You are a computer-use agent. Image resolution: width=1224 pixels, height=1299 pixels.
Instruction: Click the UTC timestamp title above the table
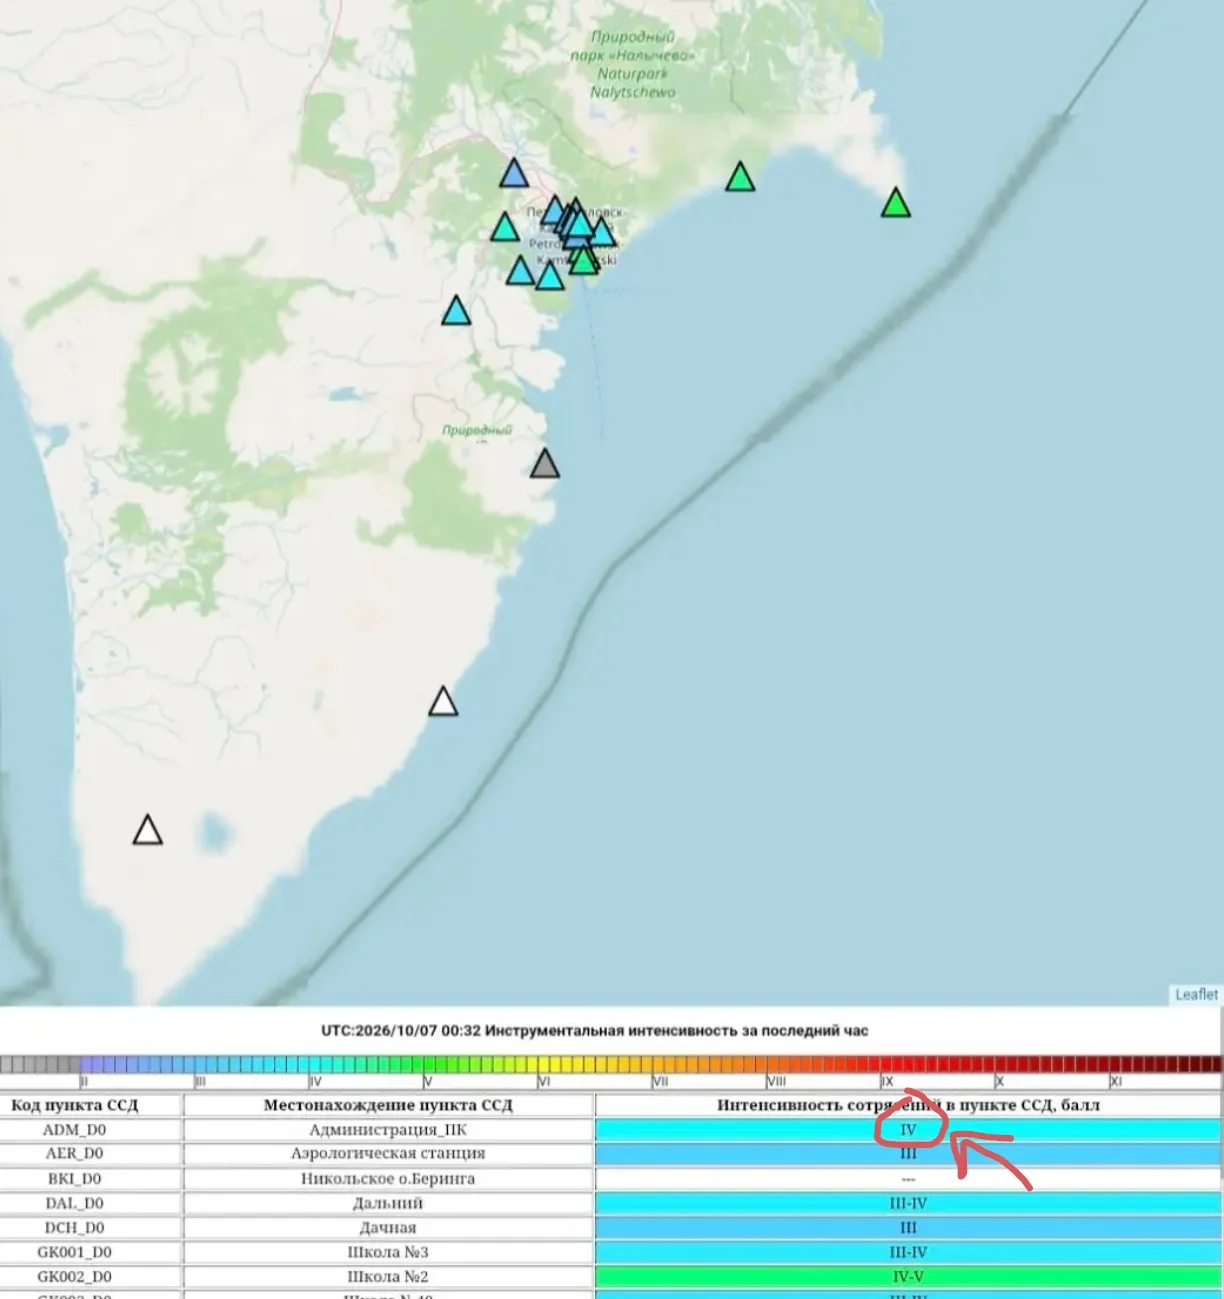595,1031
